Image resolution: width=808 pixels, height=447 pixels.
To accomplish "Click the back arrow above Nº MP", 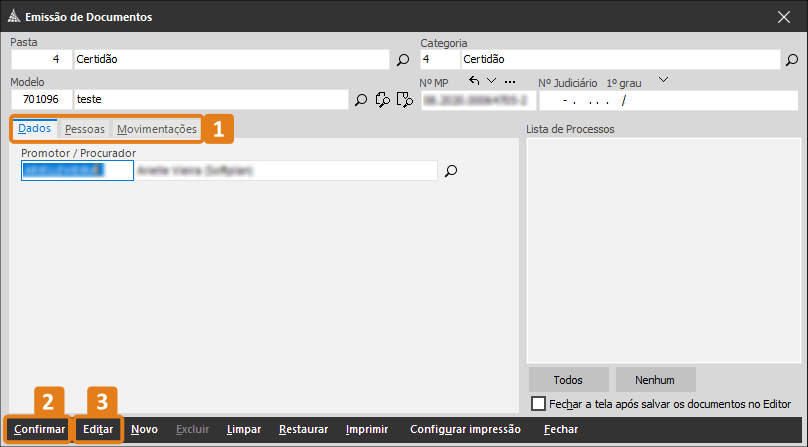I will [474, 81].
